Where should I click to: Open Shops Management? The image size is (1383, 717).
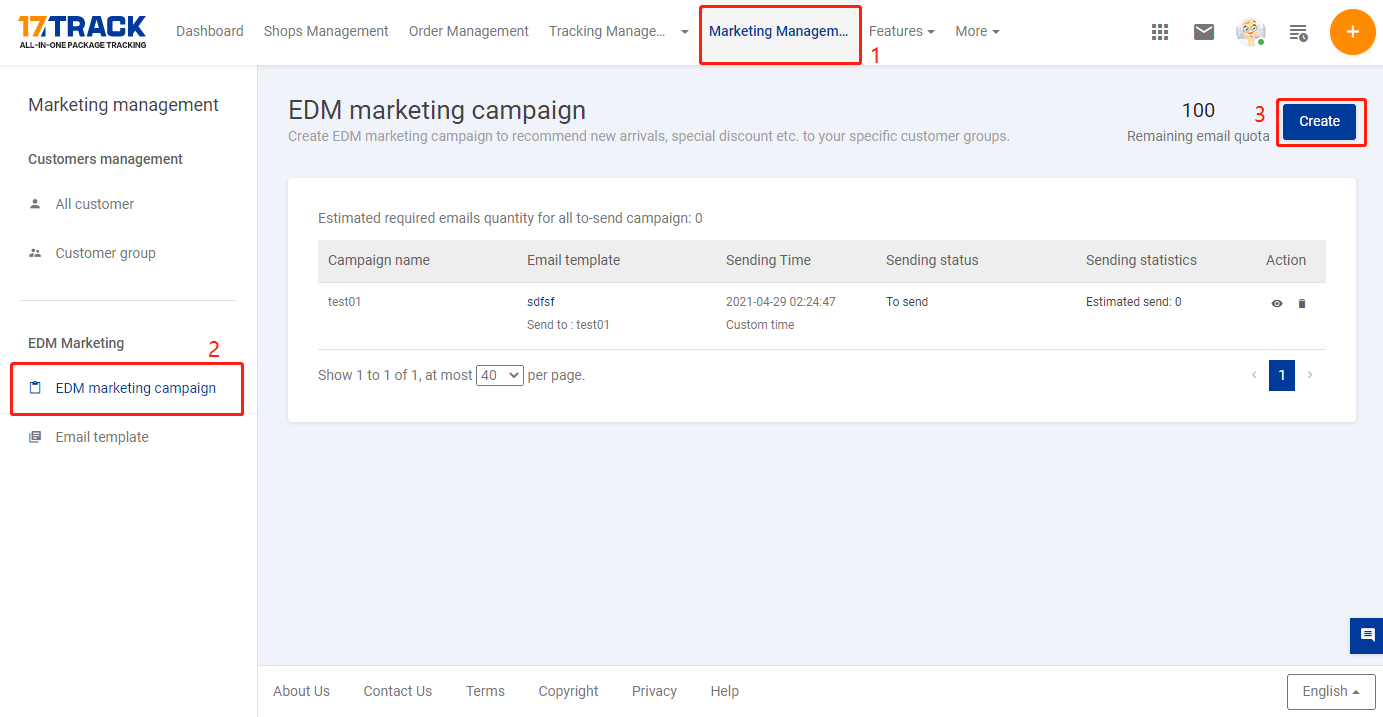[326, 31]
